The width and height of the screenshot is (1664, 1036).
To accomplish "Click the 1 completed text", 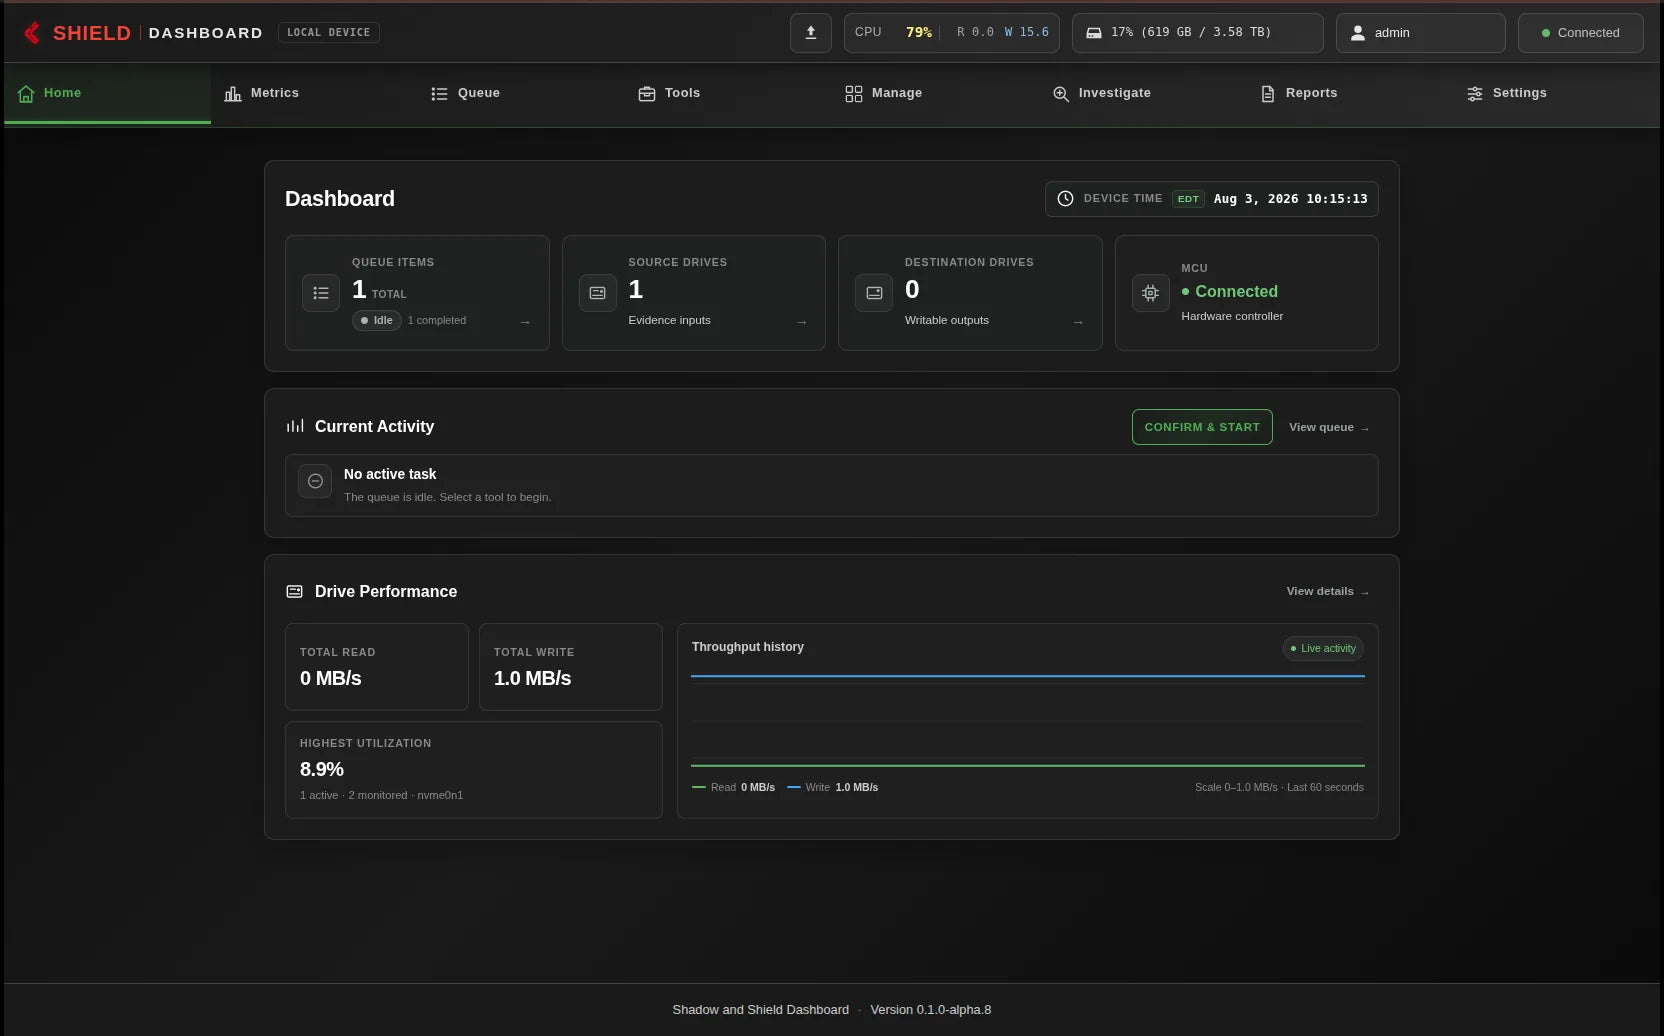I will [437, 321].
